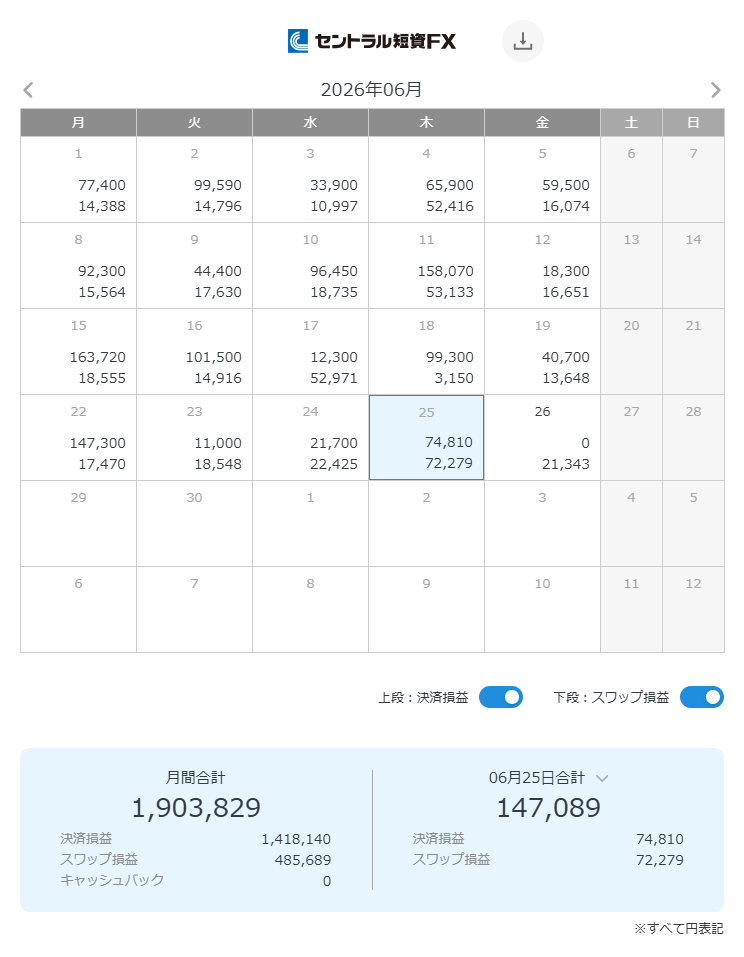Select June 15 cell showing 163,720
Image resolution: width=744 pixels, height=957 pixels.
coord(78,352)
